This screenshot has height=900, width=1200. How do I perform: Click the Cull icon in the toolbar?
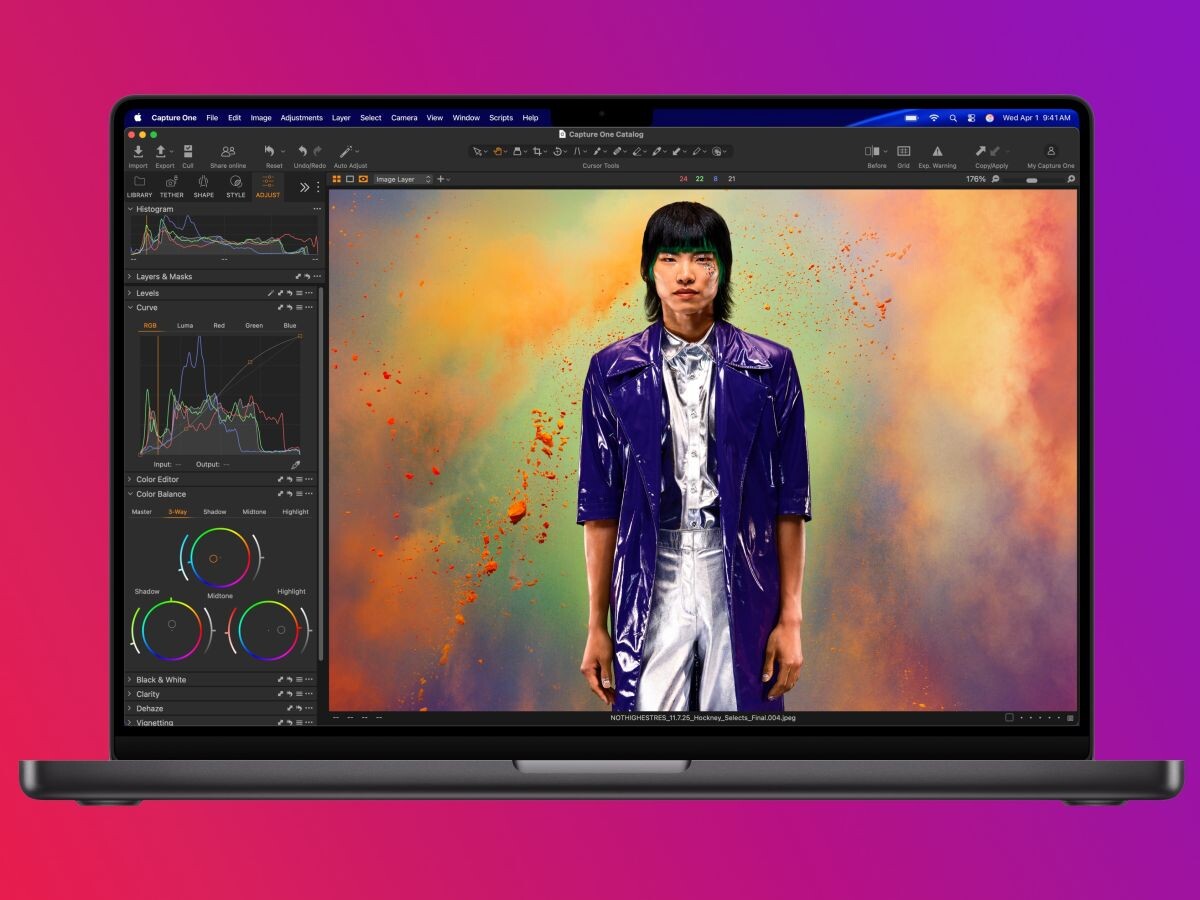pos(187,151)
